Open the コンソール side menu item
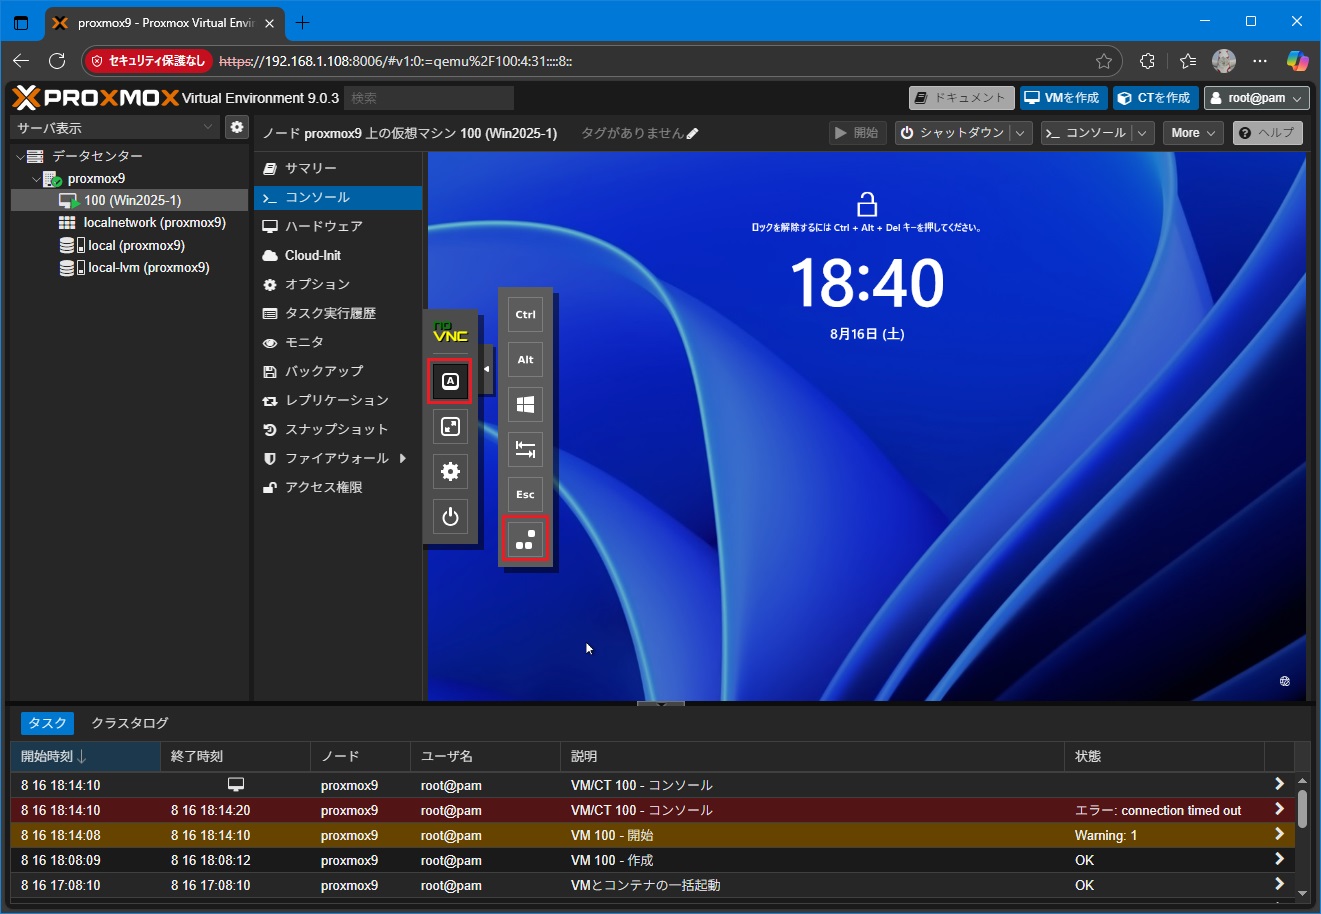1321x914 pixels. [338, 197]
